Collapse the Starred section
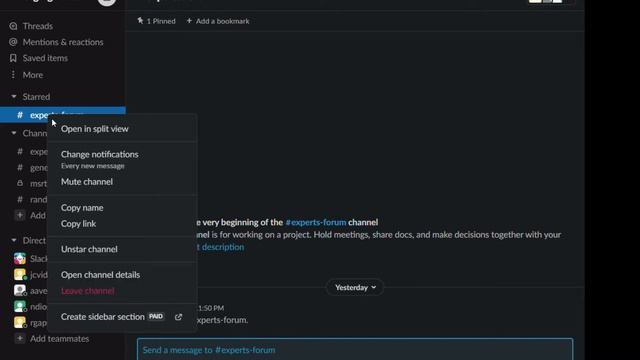This screenshot has height=360, width=640. click(14, 97)
